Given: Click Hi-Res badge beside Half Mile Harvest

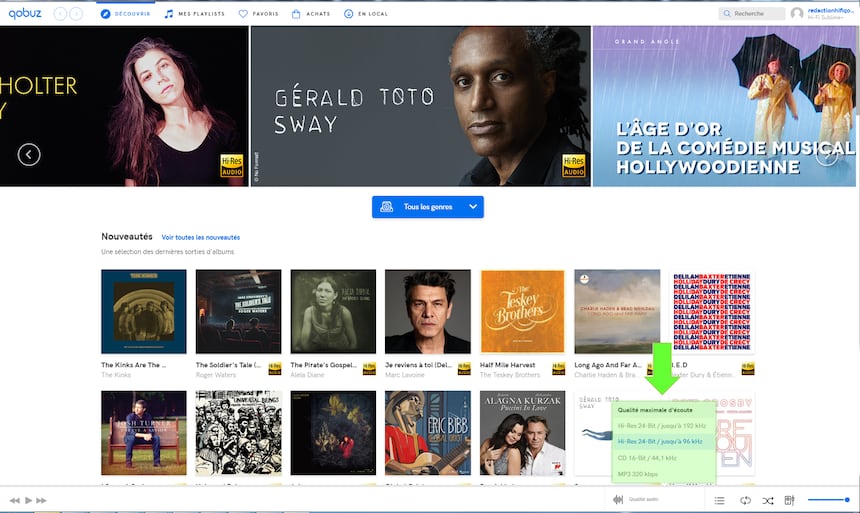Looking at the screenshot, I should 558,369.
